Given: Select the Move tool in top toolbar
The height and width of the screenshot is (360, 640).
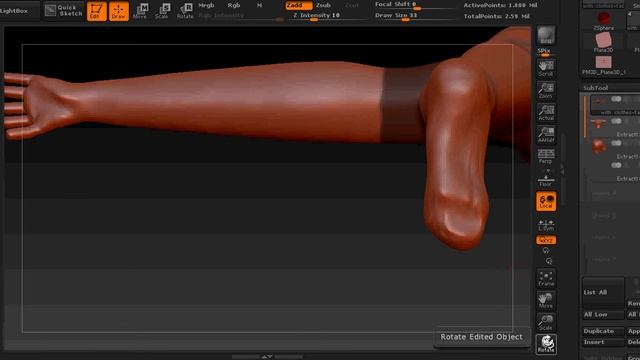Looking at the screenshot, I should coord(140,11).
